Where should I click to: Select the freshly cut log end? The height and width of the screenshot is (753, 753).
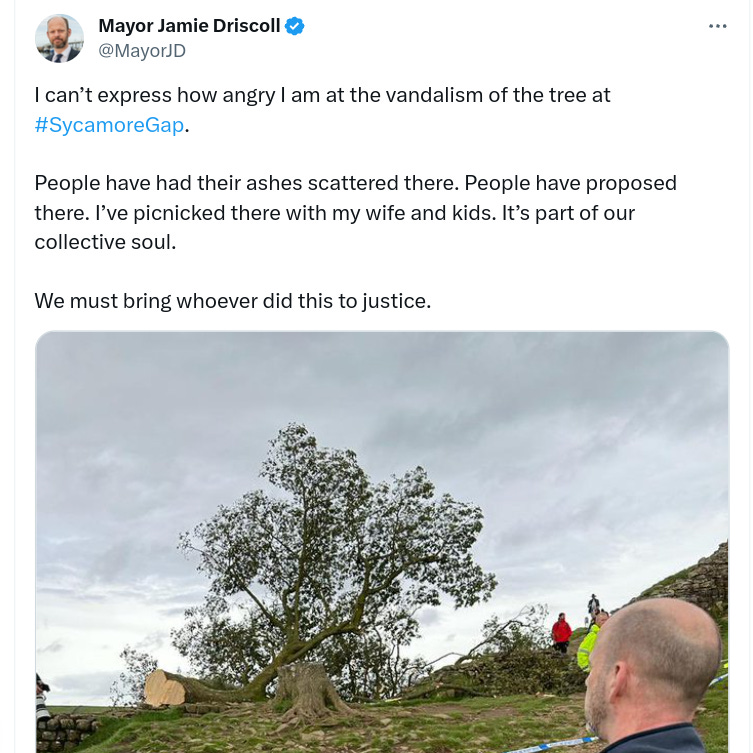click(165, 688)
